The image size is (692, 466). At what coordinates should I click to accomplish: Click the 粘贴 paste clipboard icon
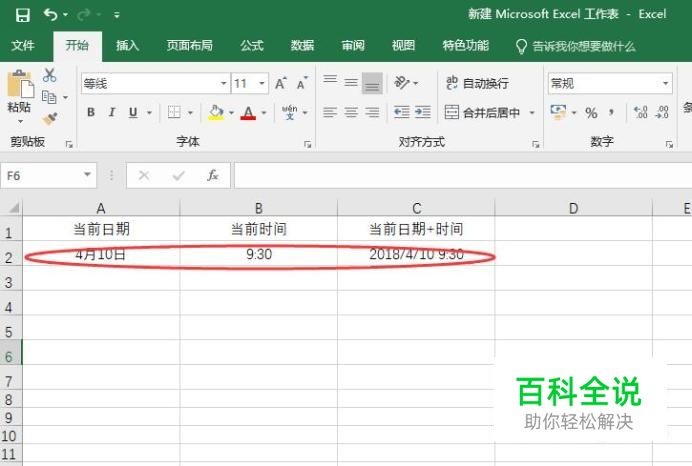point(20,84)
